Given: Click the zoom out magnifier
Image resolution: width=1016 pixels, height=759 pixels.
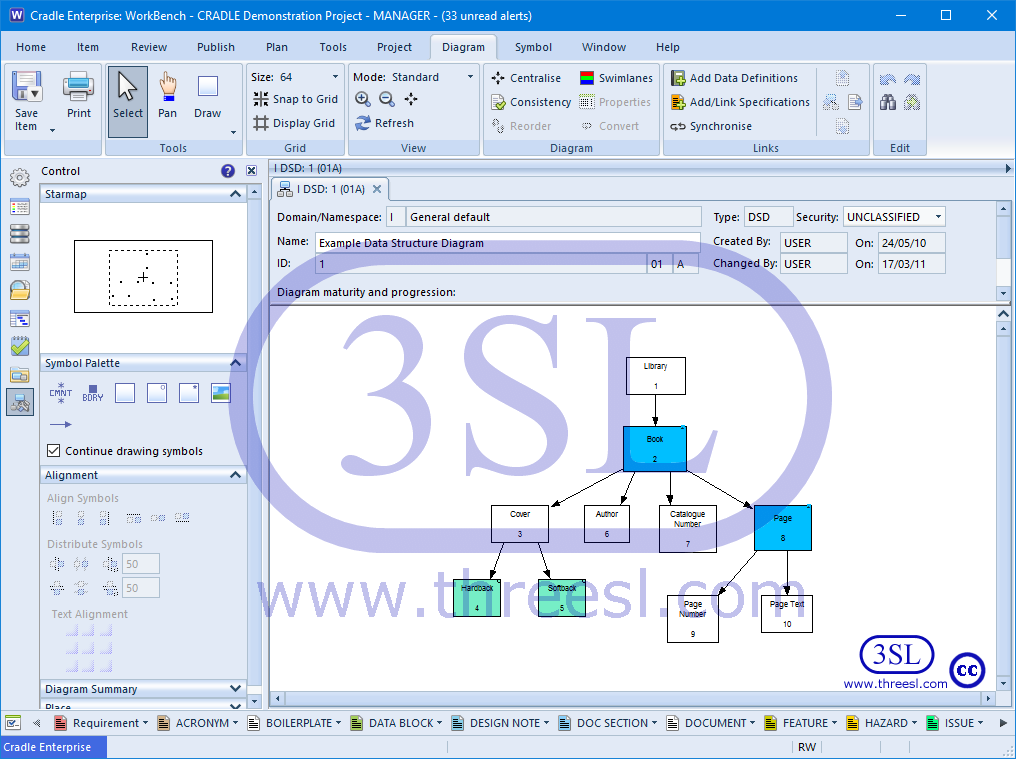Looking at the screenshot, I should click(x=386, y=99).
